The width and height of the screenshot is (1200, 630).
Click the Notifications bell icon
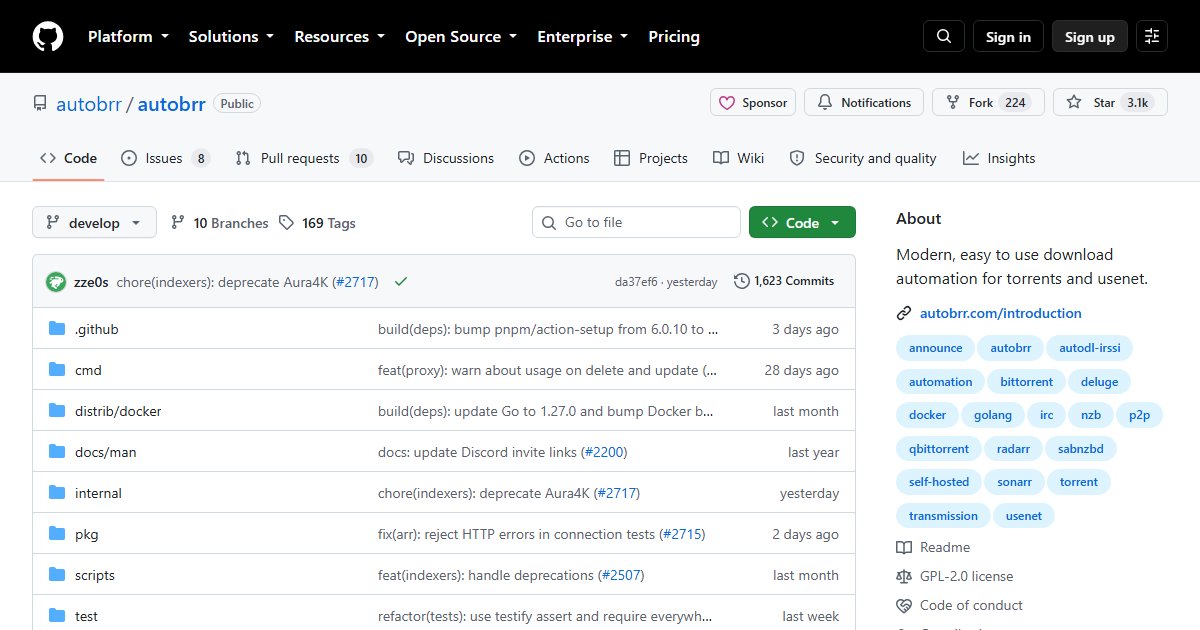click(x=825, y=103)
